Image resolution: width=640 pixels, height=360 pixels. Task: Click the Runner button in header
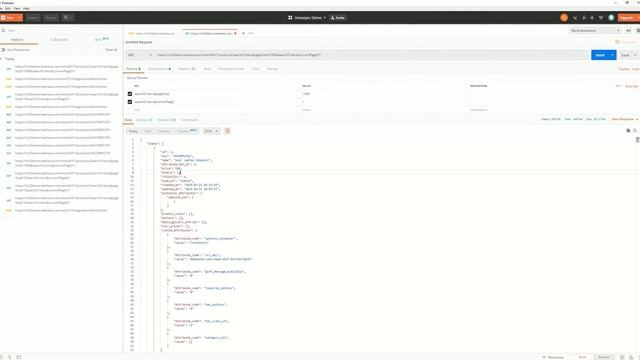51,18
